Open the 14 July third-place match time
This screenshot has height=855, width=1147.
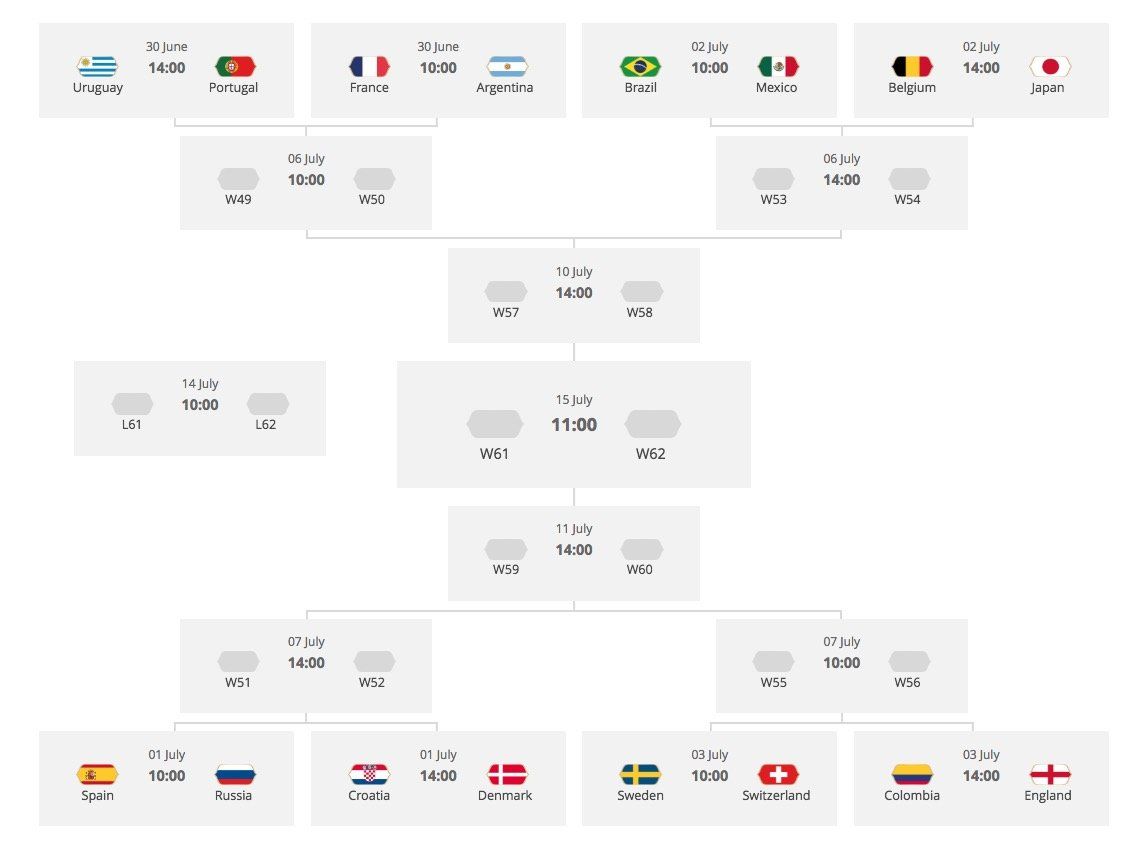pyautogui.click(x=200, y=405)
